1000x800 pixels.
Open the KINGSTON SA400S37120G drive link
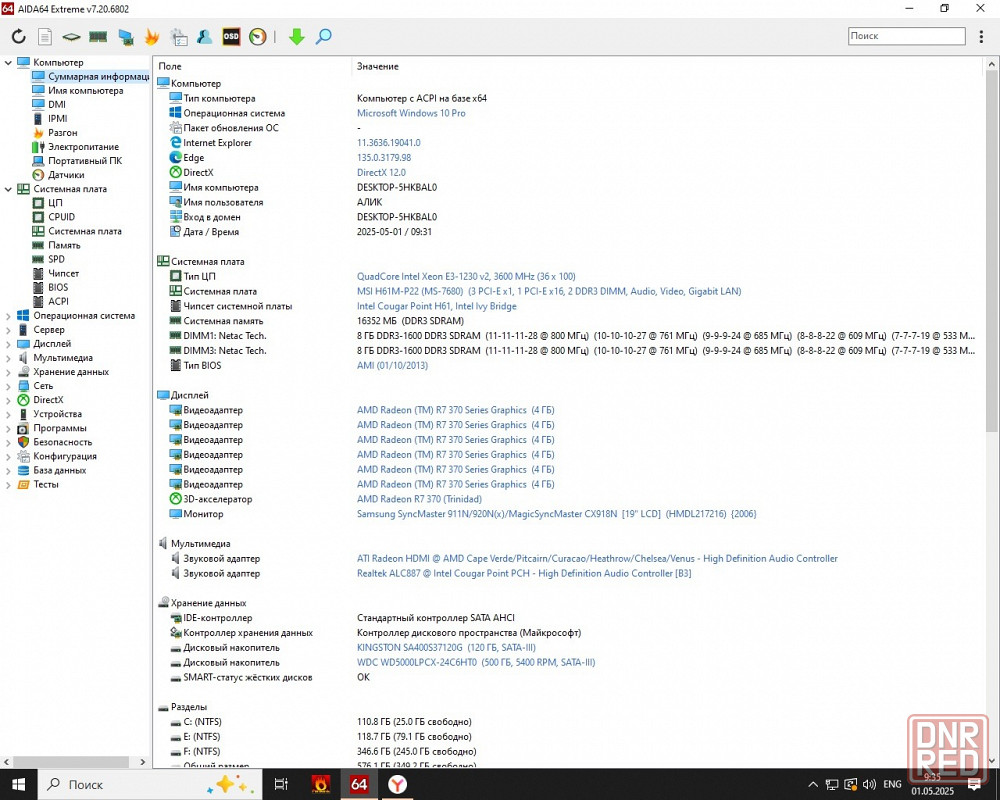tap(446, 648)
